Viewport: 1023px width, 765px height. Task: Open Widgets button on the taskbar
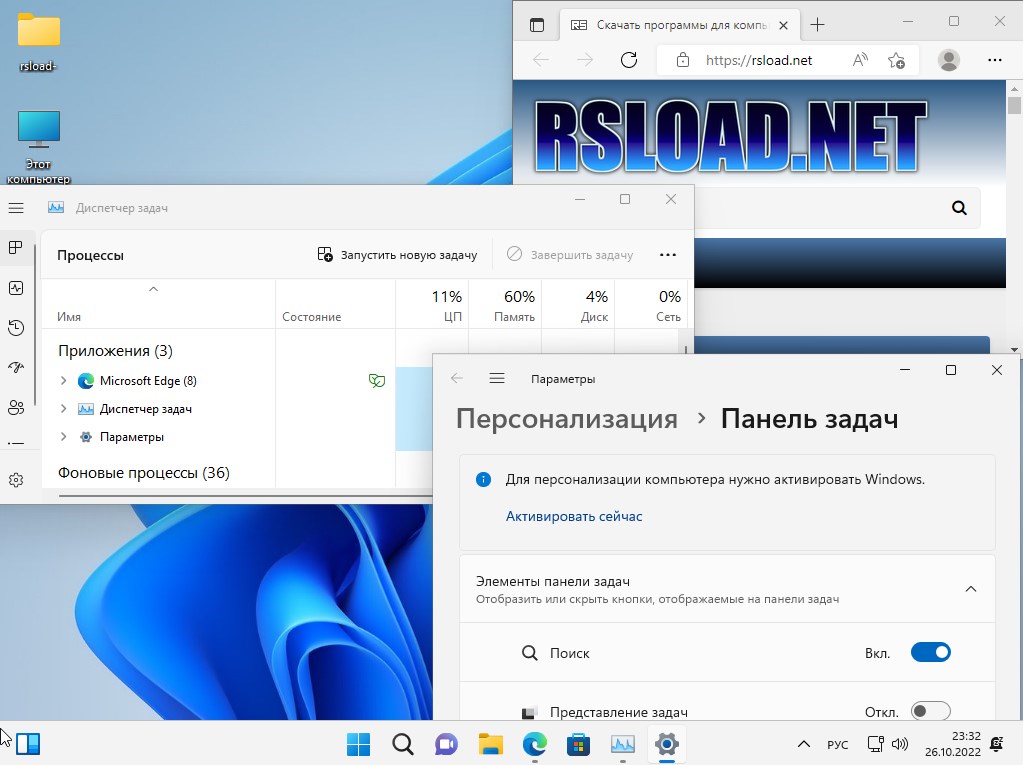[28, 743]
